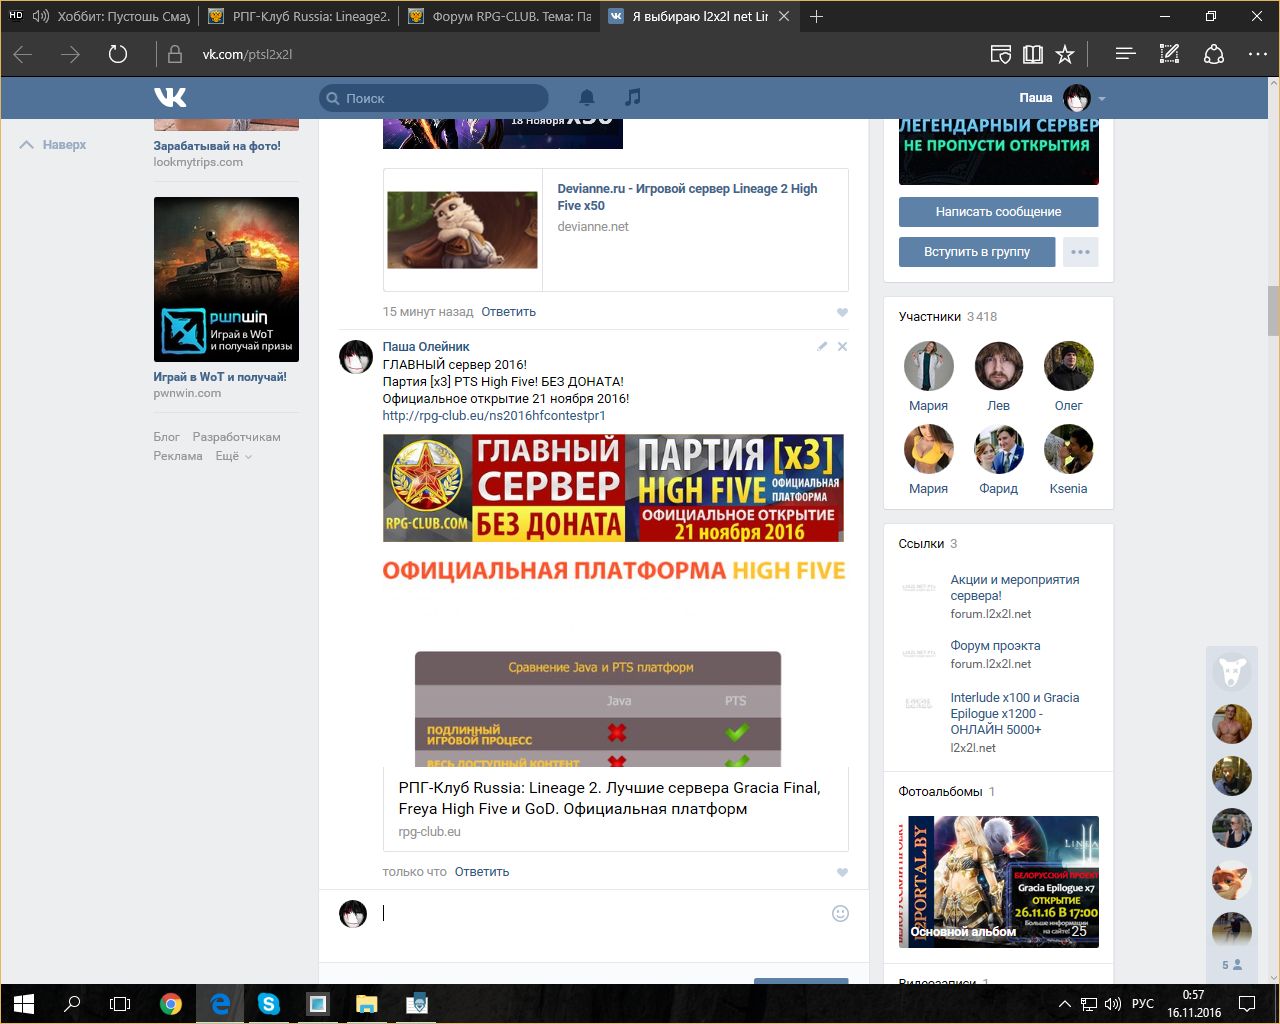Reply to the 15 минут назад comment
This screenshot has height=1024, width=1280.
(x=508, y=312)
